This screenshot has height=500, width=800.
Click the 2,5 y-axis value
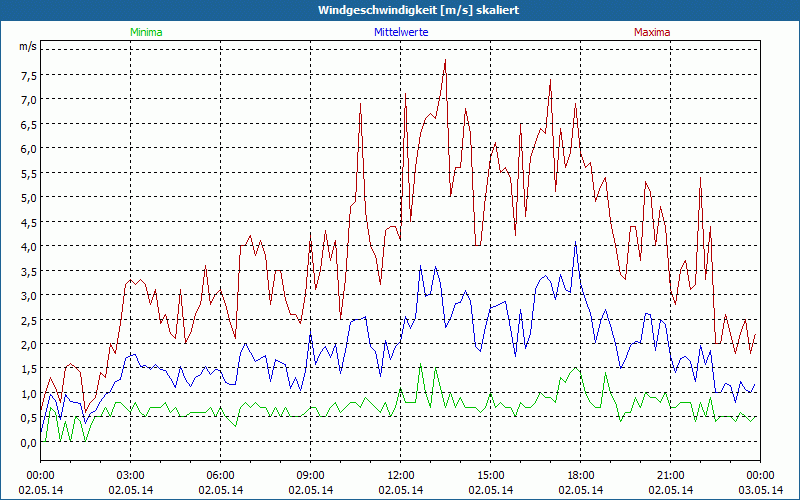coord(29,320)
